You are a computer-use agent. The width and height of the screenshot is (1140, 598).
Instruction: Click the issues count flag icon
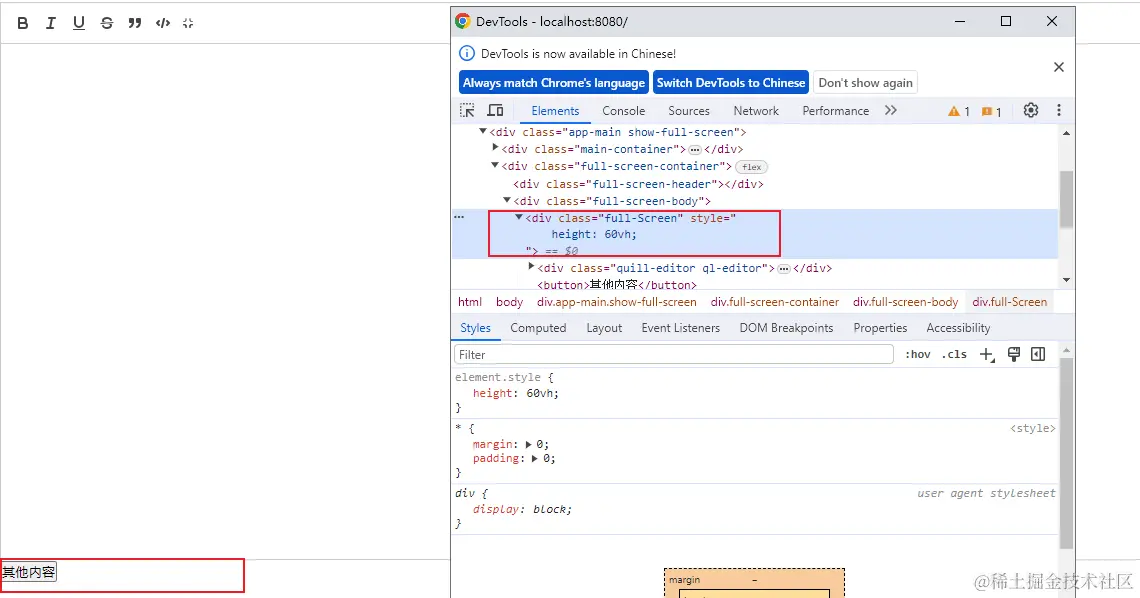992,111
